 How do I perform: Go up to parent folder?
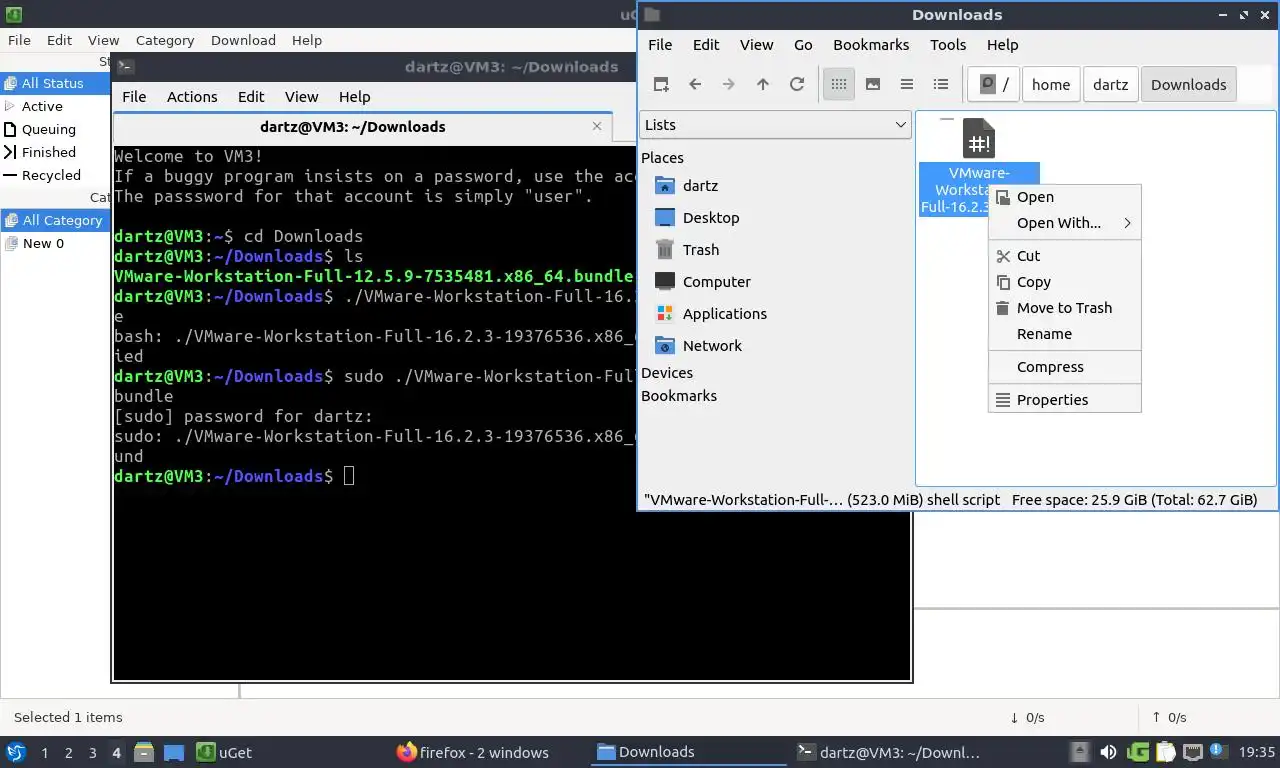[x=763, y=85]
